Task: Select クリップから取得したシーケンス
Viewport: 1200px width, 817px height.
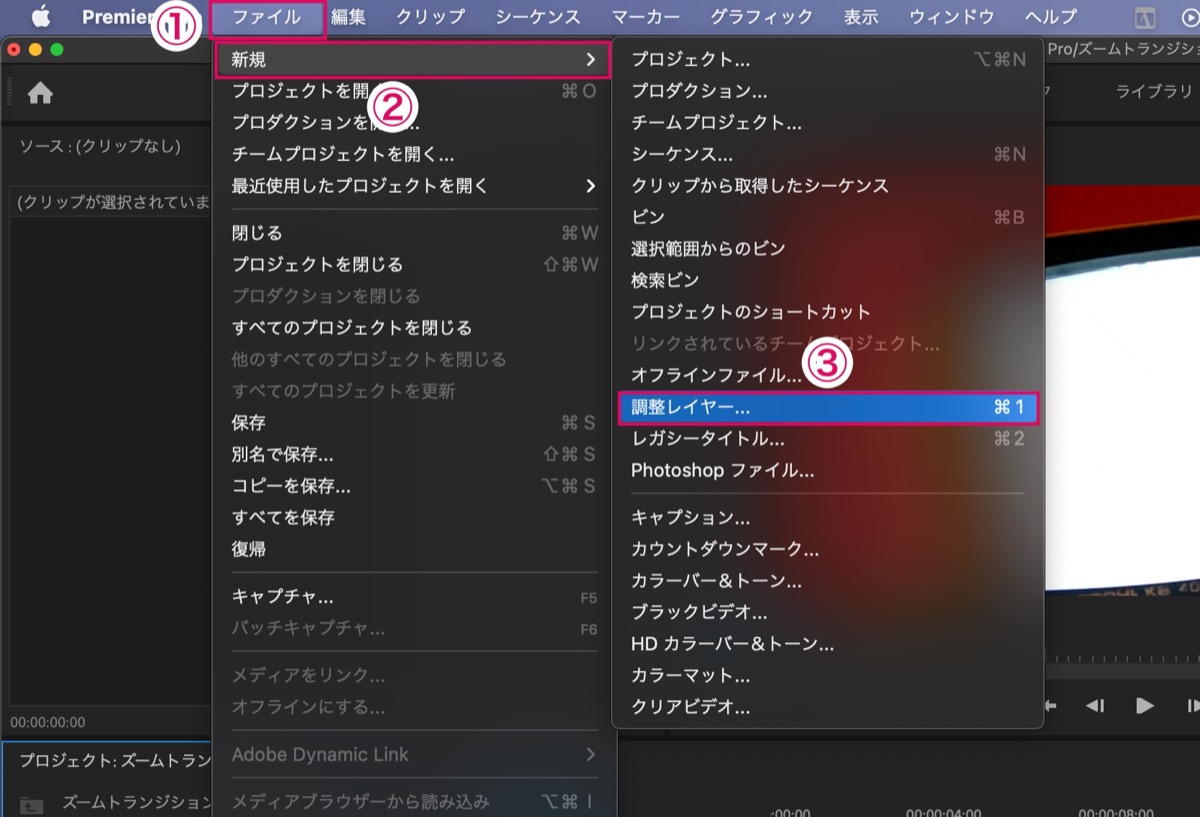Action: point(828,186)
